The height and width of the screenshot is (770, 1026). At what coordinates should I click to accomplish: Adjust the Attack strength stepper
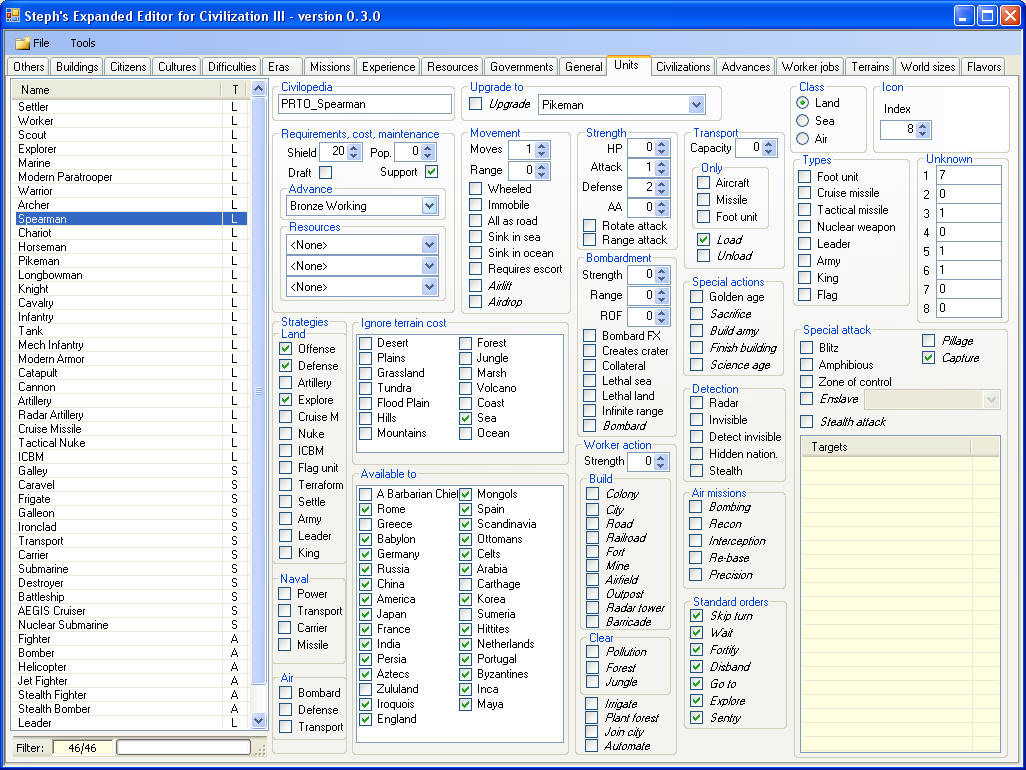(662, 167)
